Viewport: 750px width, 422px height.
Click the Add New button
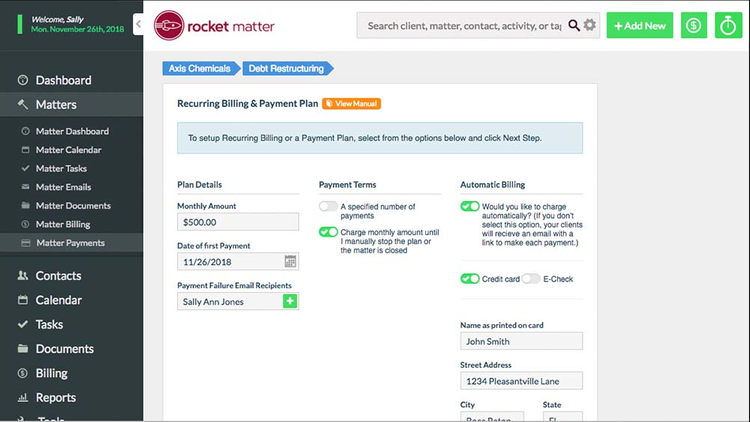[x=640, y=25]
